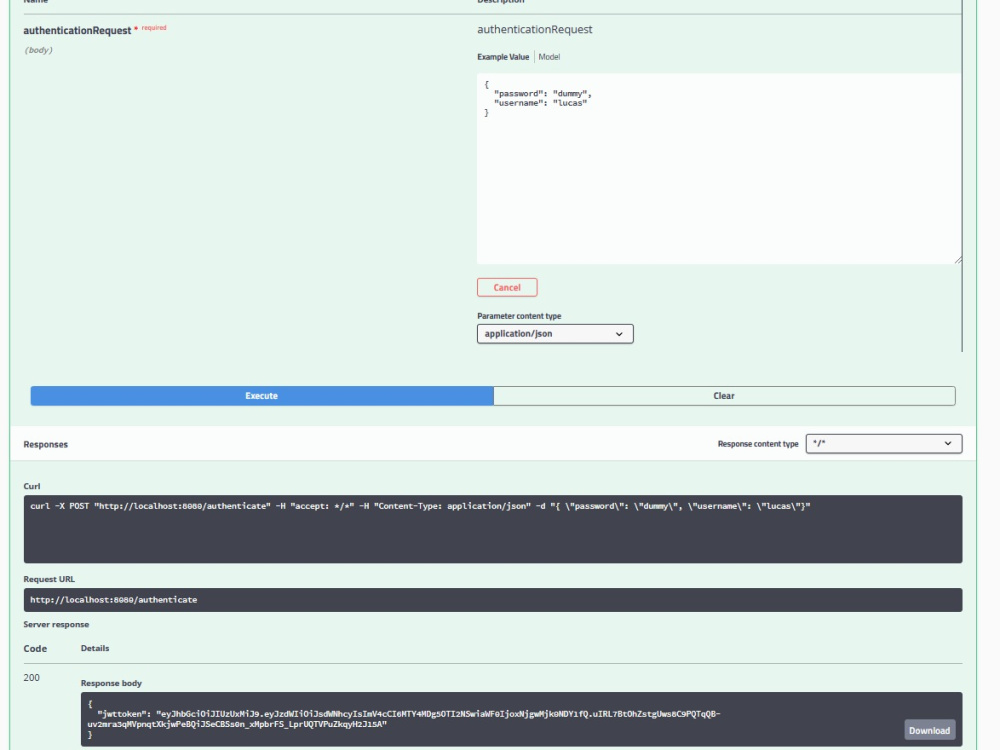1000x750 pixels.
Task: Download the response body
Action: coord(931,730)
